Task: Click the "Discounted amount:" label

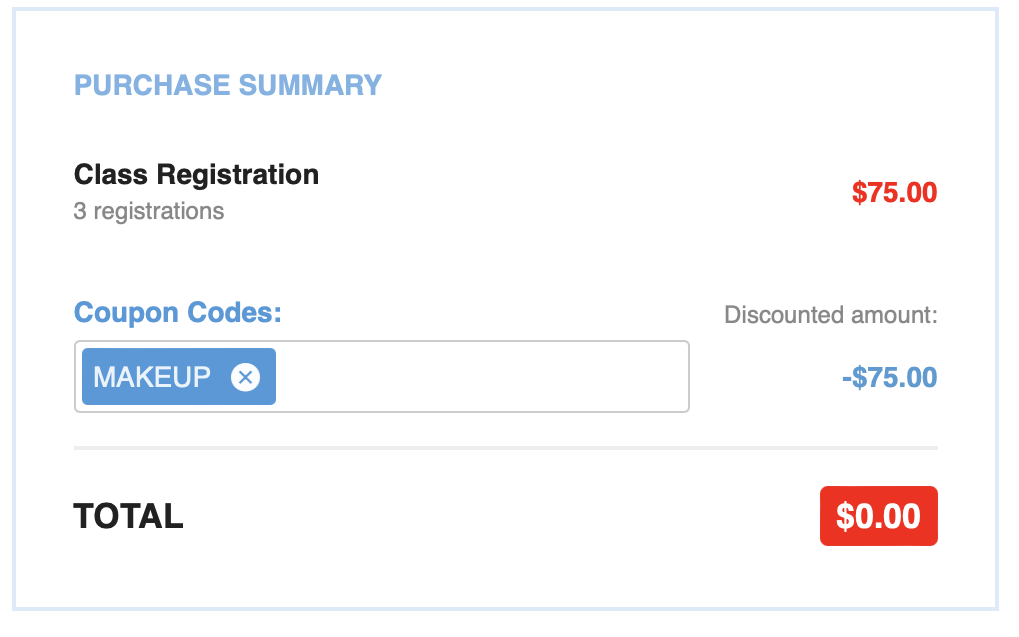Action: (x=830, y=315)
